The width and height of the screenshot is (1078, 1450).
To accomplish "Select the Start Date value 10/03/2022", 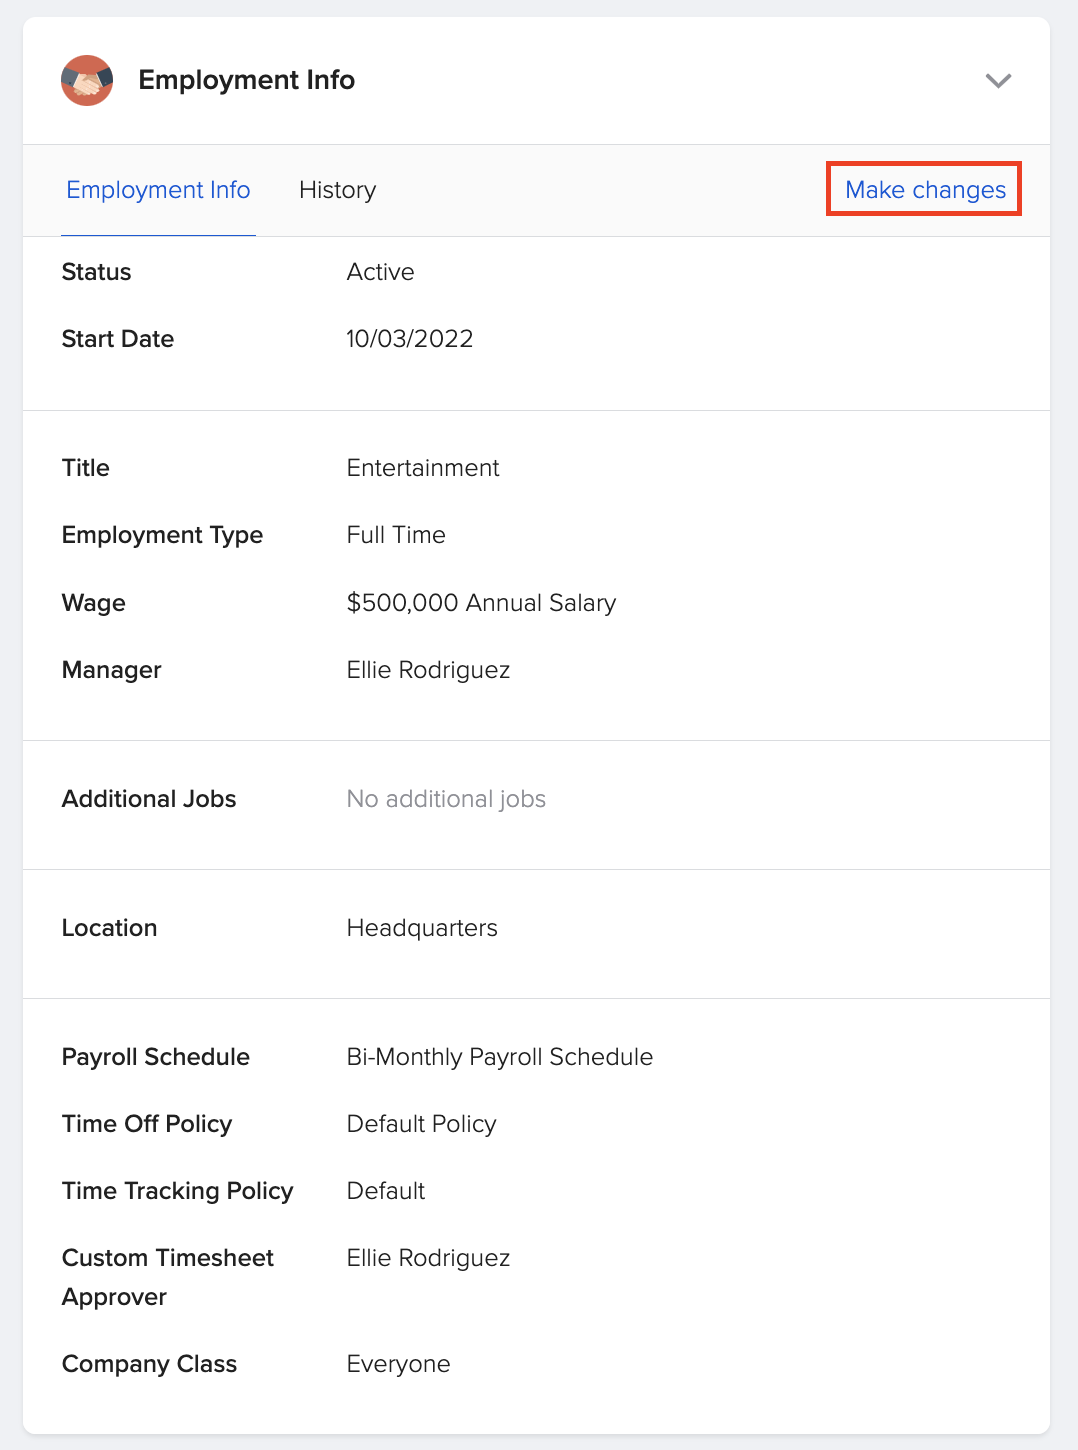I will pos(410,339).
